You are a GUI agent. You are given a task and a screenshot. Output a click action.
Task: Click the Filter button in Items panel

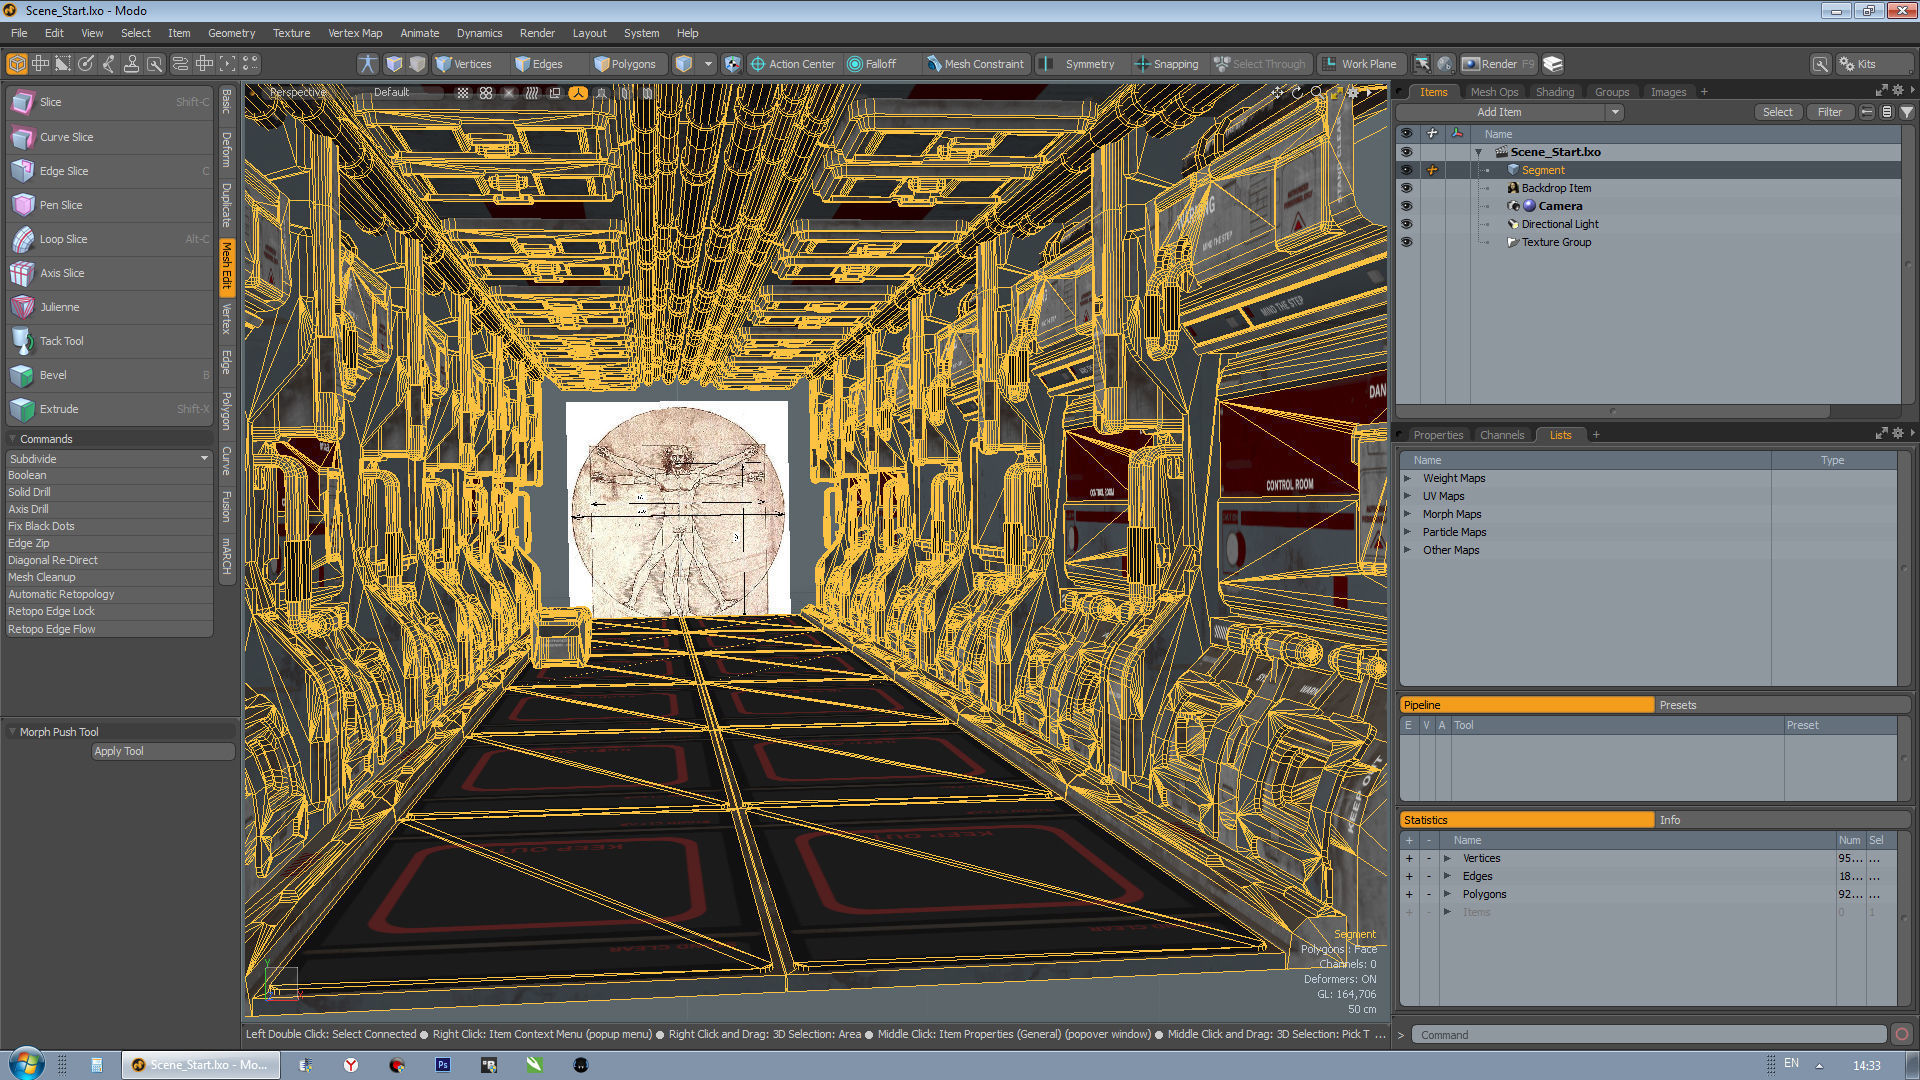pyautogui.click(x=1829, y=112)
